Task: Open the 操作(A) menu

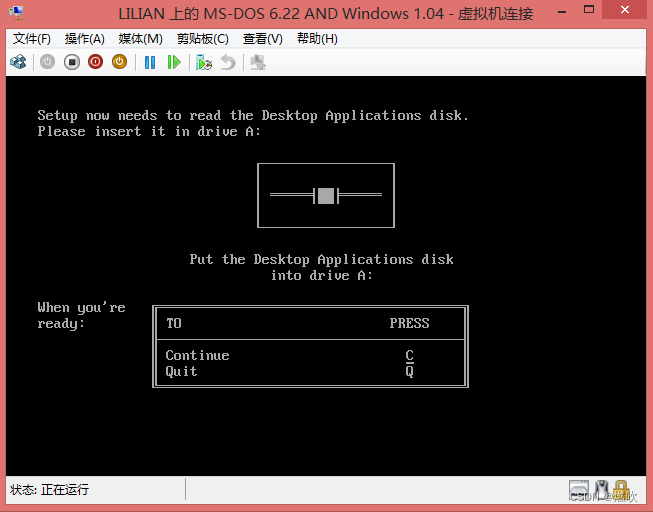Action: pyautogui.click(x=85, y=39)
